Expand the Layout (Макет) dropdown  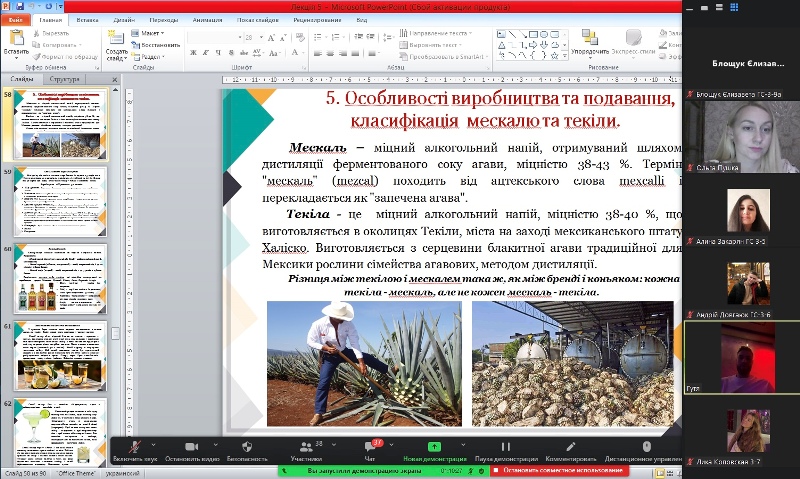click(151, 33)
